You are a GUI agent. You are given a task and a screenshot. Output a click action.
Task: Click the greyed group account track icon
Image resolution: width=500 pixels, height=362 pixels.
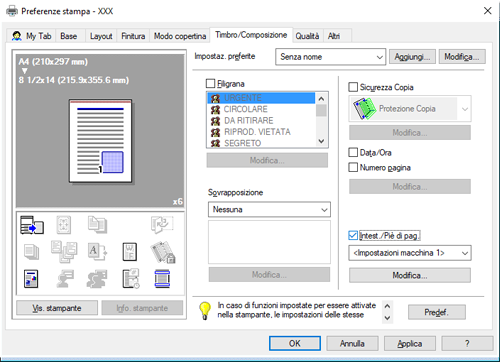(97, 279)
